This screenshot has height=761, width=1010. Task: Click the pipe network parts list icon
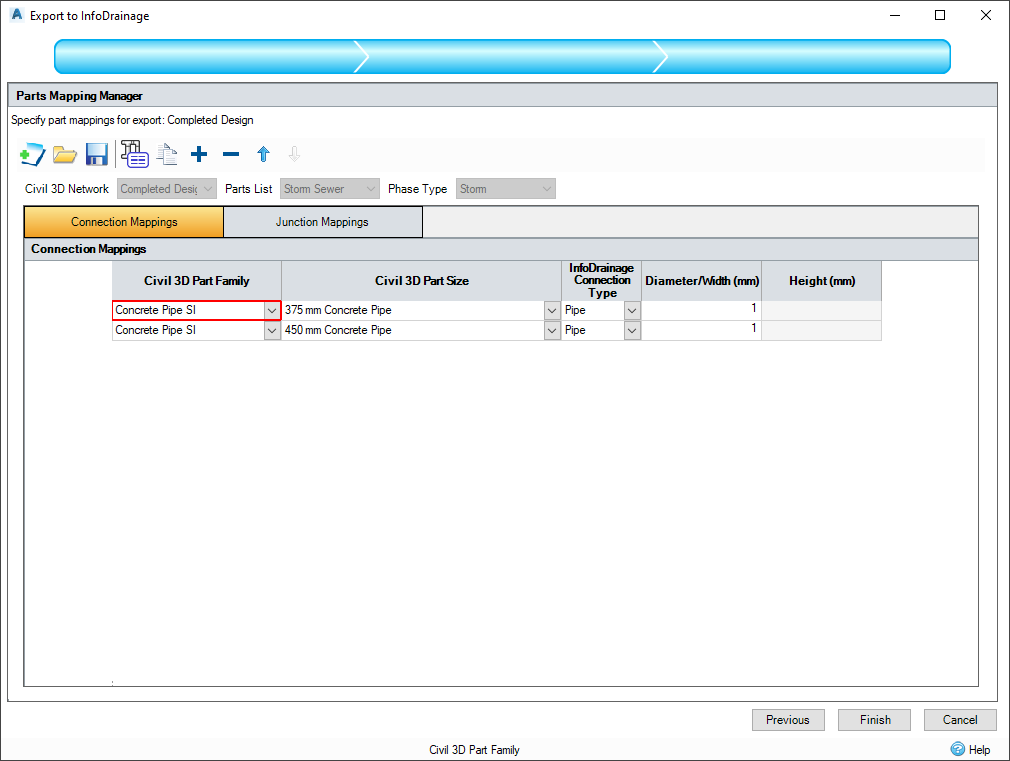point(135,154)
